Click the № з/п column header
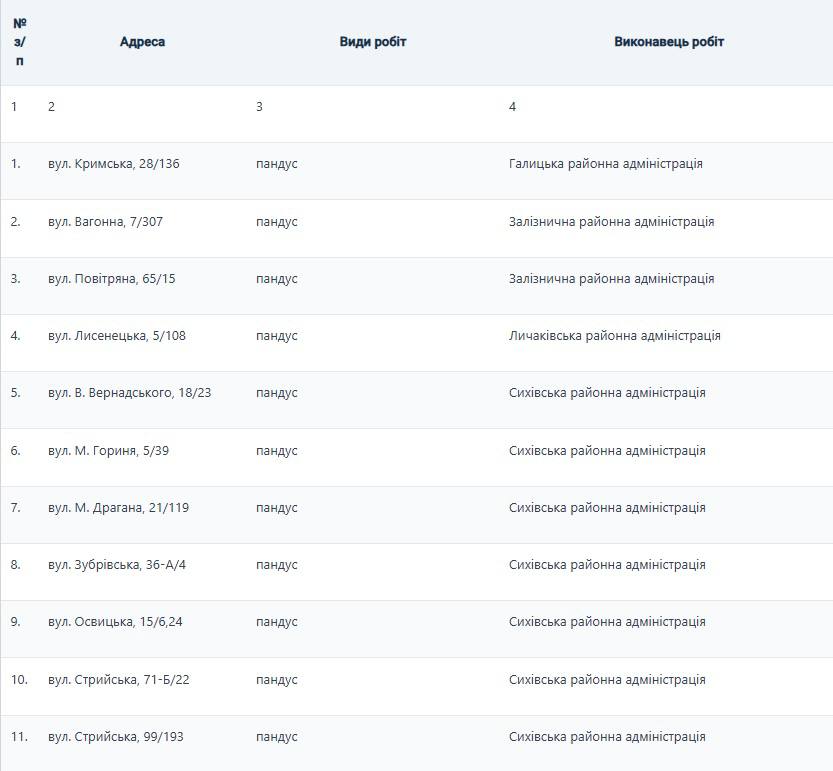 pos(20,42)
